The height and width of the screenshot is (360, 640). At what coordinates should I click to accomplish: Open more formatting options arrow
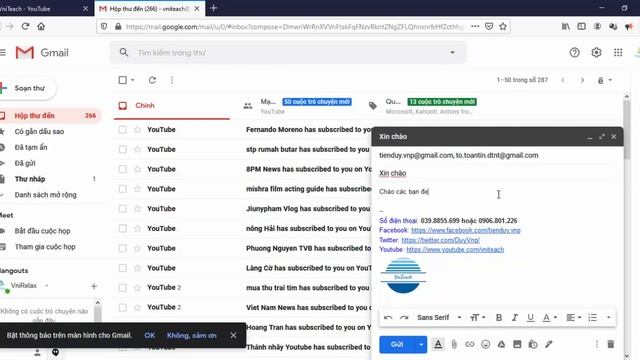coord(609,318)
